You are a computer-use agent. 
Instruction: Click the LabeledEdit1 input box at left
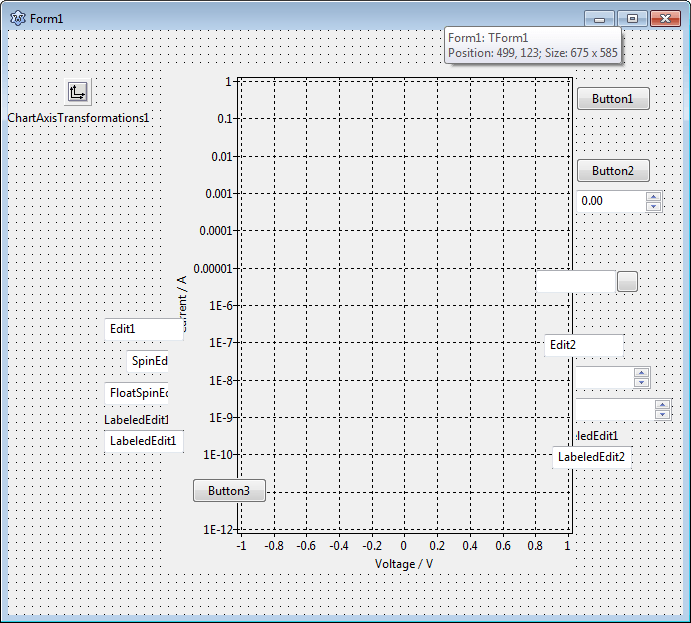point(144,441)
